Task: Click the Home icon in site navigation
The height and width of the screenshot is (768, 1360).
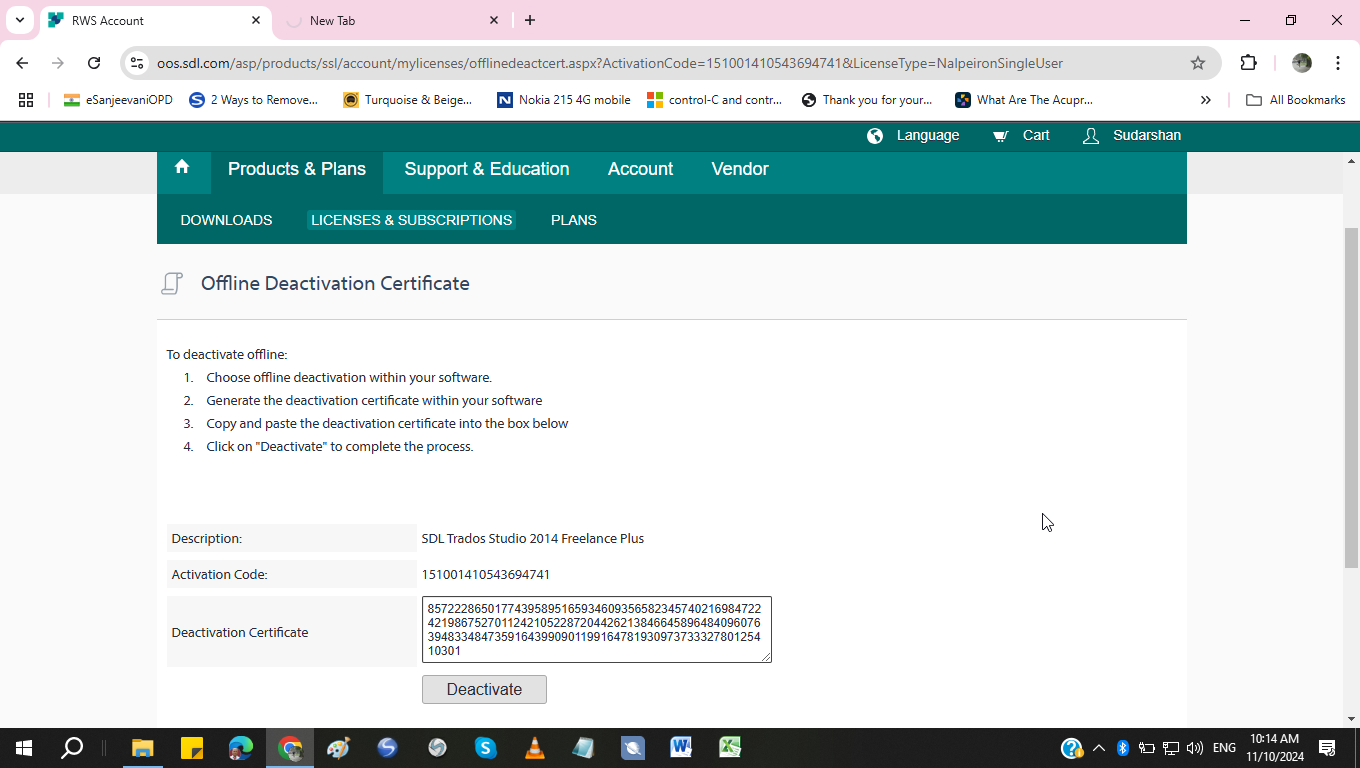Action: [x=182, y=167]
